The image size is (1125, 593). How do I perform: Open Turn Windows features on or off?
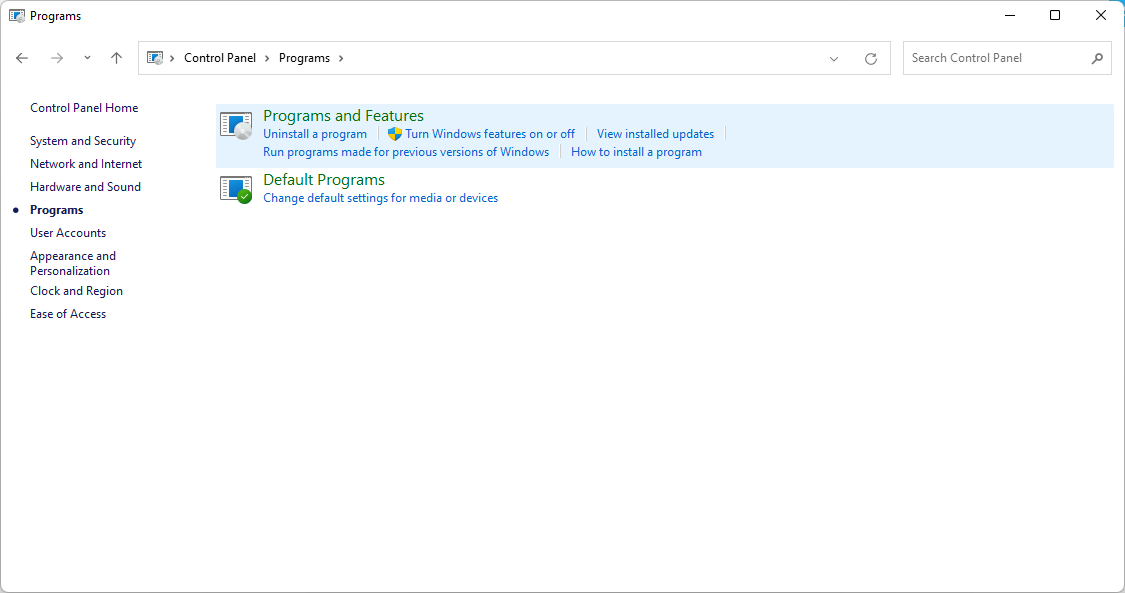coord(481,134)
